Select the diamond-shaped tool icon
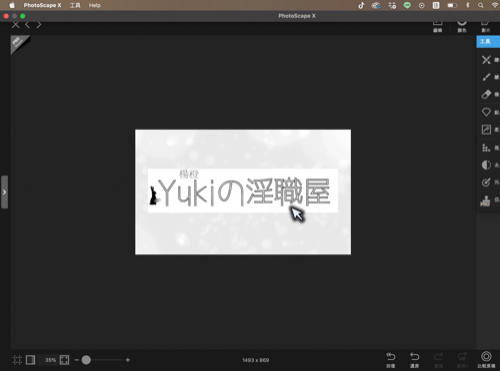Image resolution: width=500 pixels, height=371 pixels. pos(486,112)
